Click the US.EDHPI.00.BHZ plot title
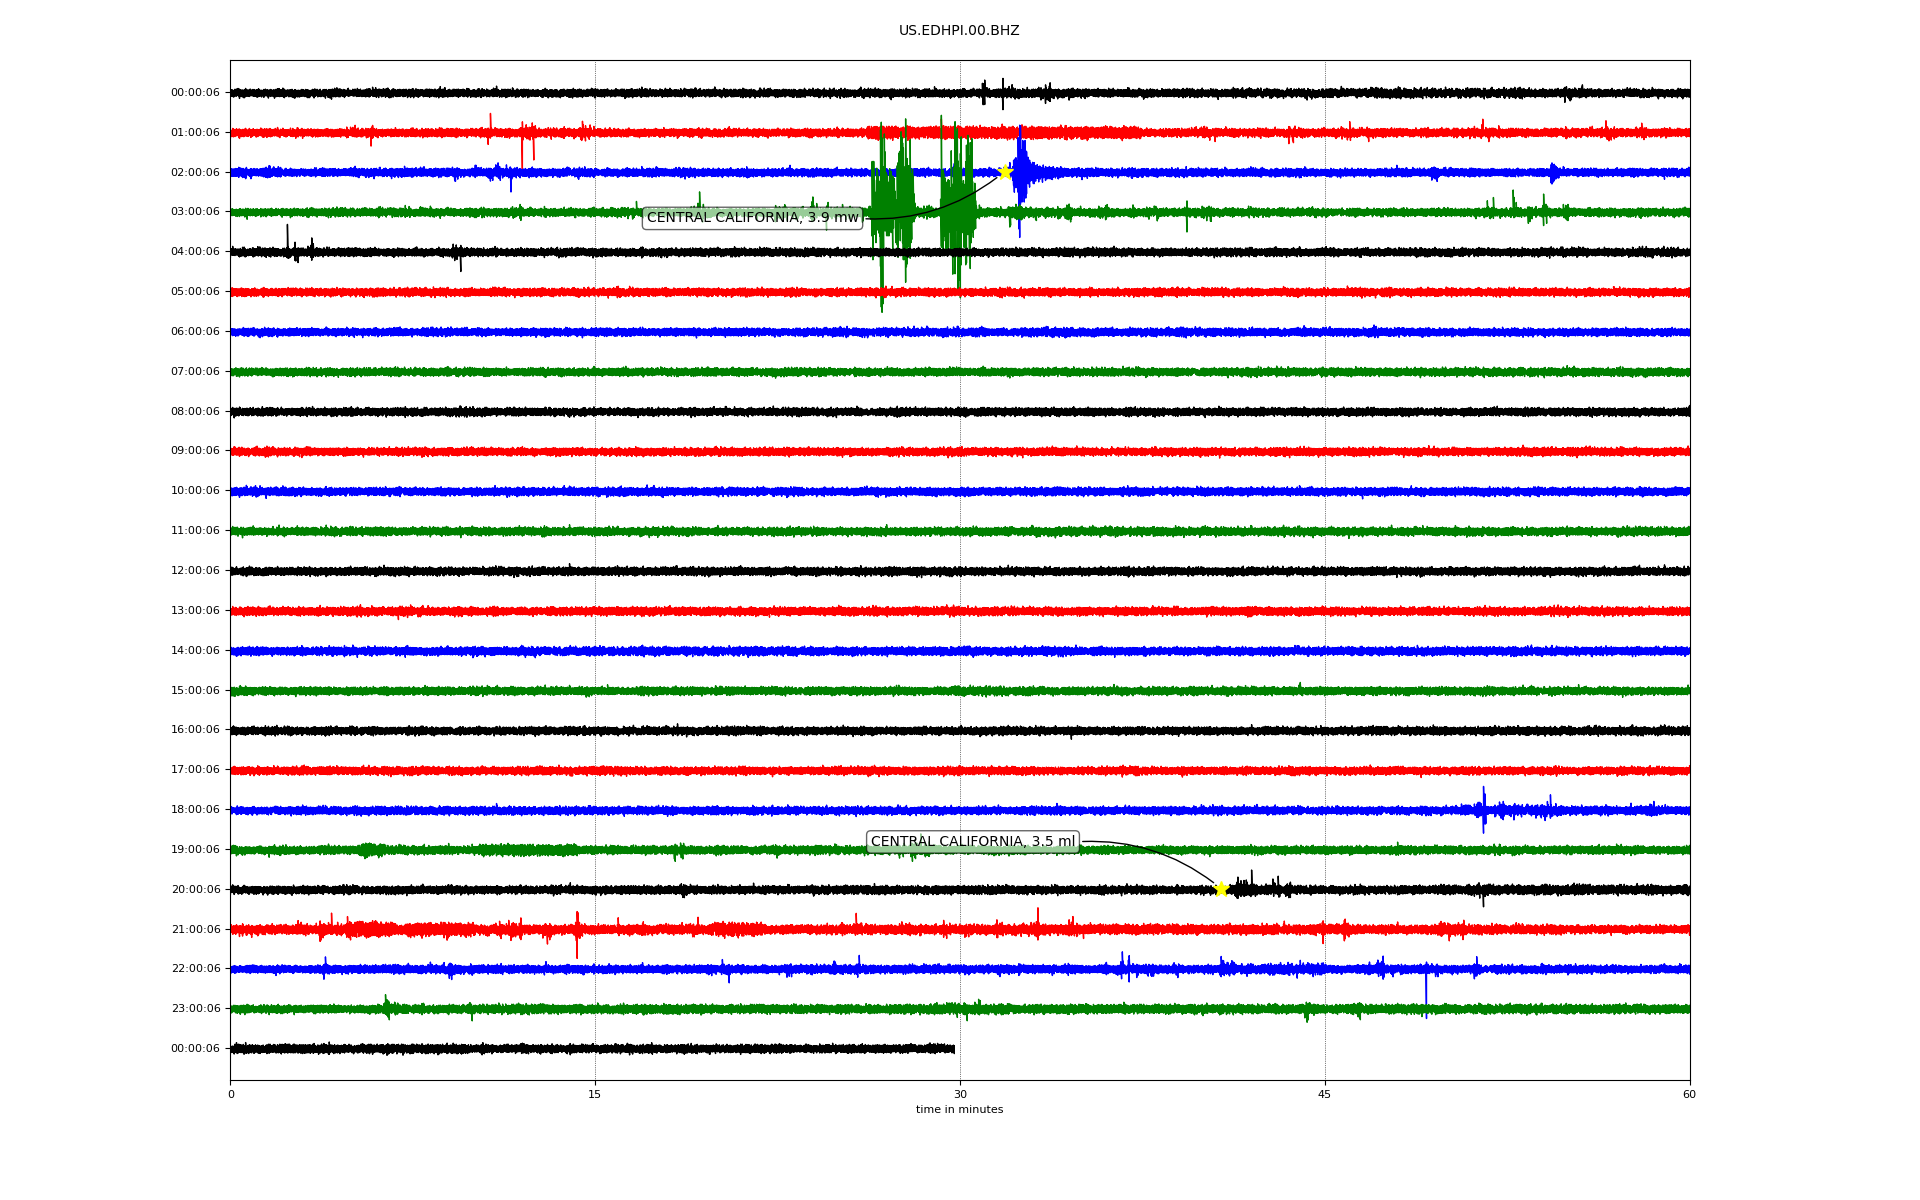1920x1200 pixels. coord(958,31)
